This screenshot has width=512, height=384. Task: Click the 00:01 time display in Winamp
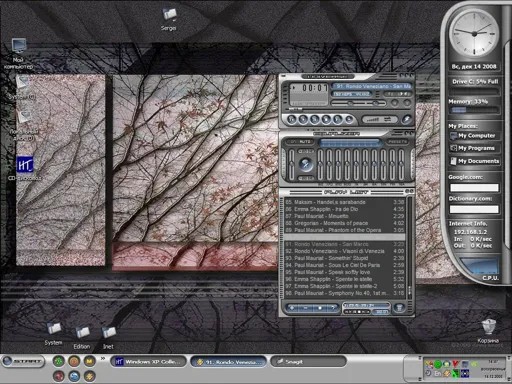coord(315,88)
